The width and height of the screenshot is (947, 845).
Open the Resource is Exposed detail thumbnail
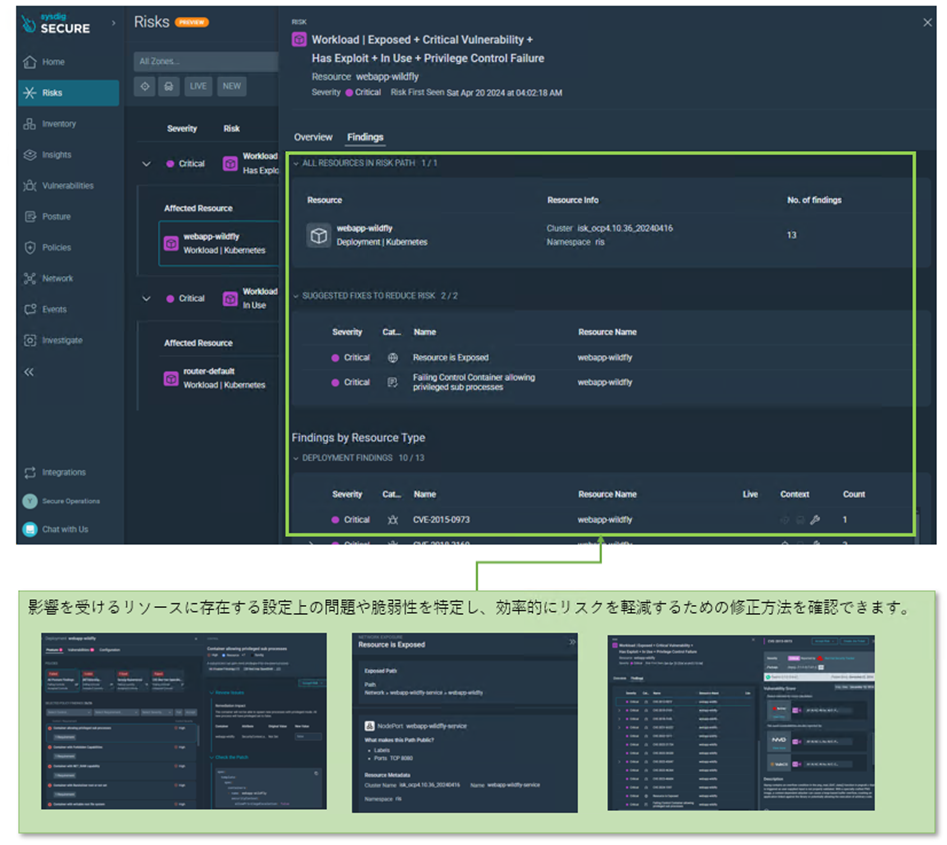click(466, 720)
